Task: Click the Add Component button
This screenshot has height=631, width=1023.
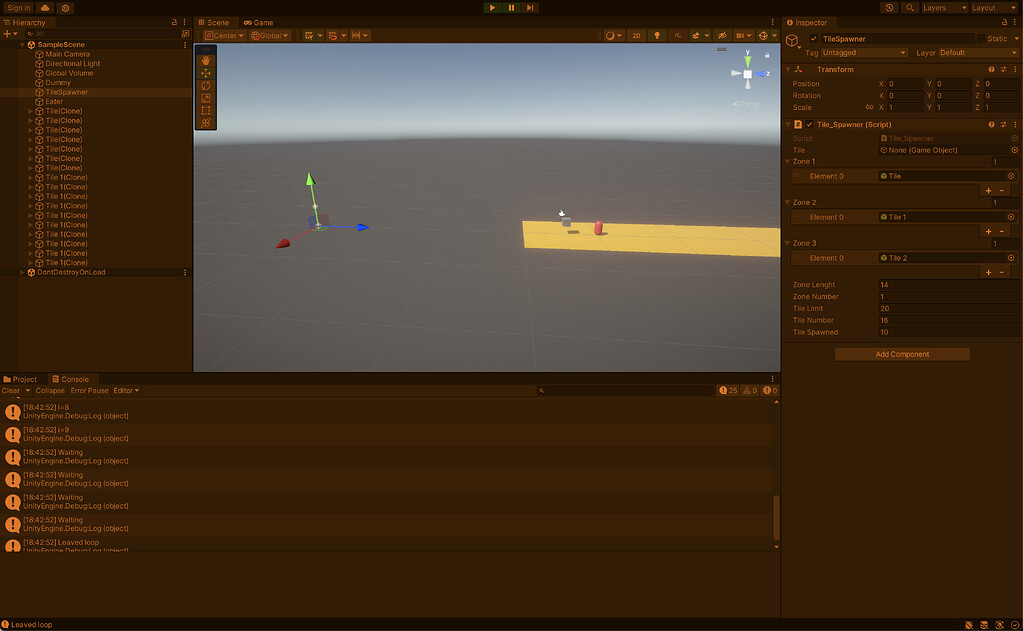Action: tap(901, 353)
